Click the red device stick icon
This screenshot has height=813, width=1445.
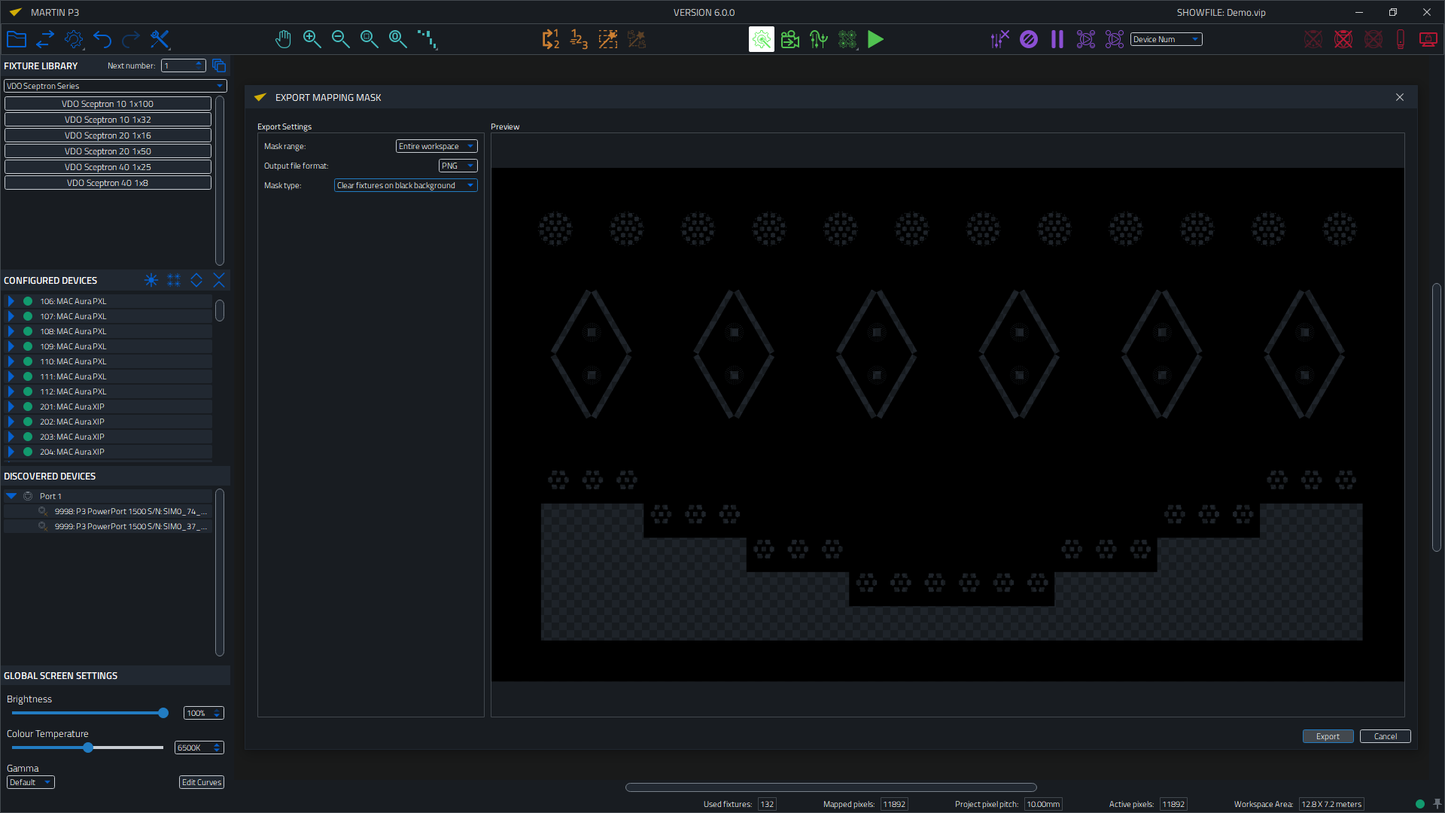(1401, 39)
